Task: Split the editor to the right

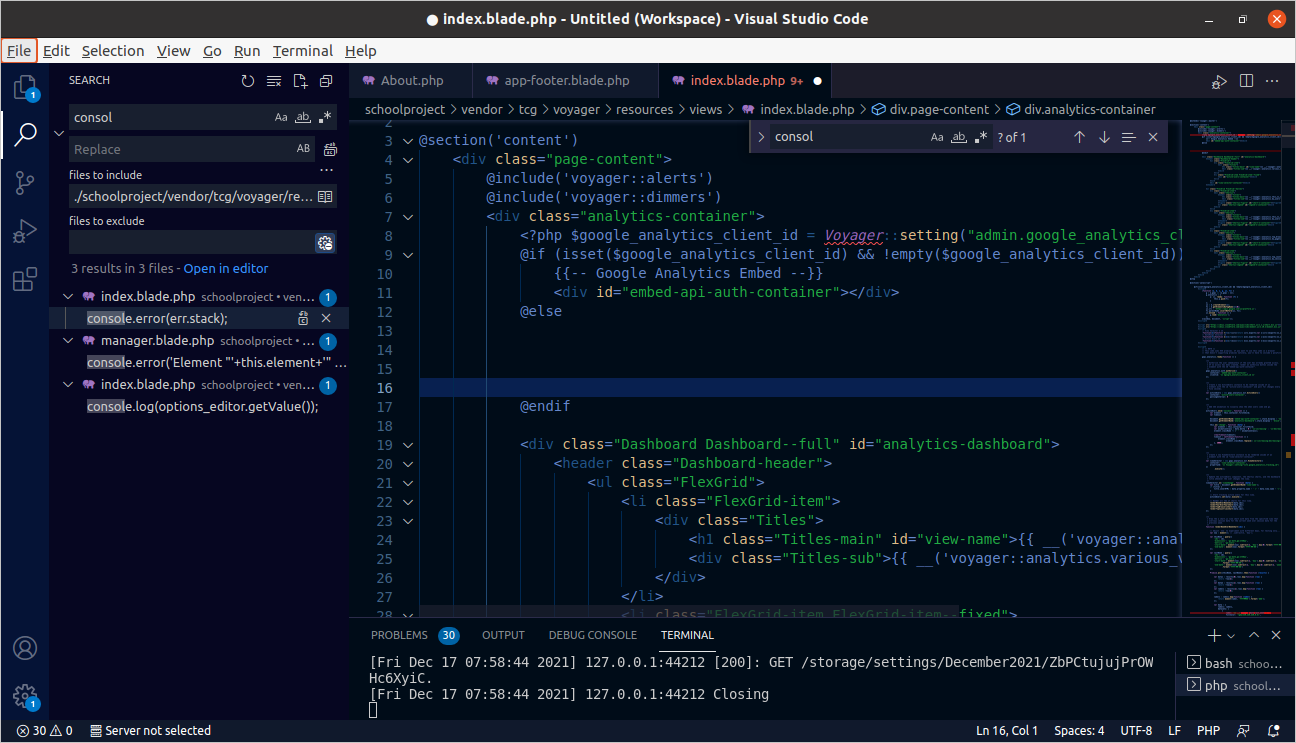Action: pos(1246,81)
